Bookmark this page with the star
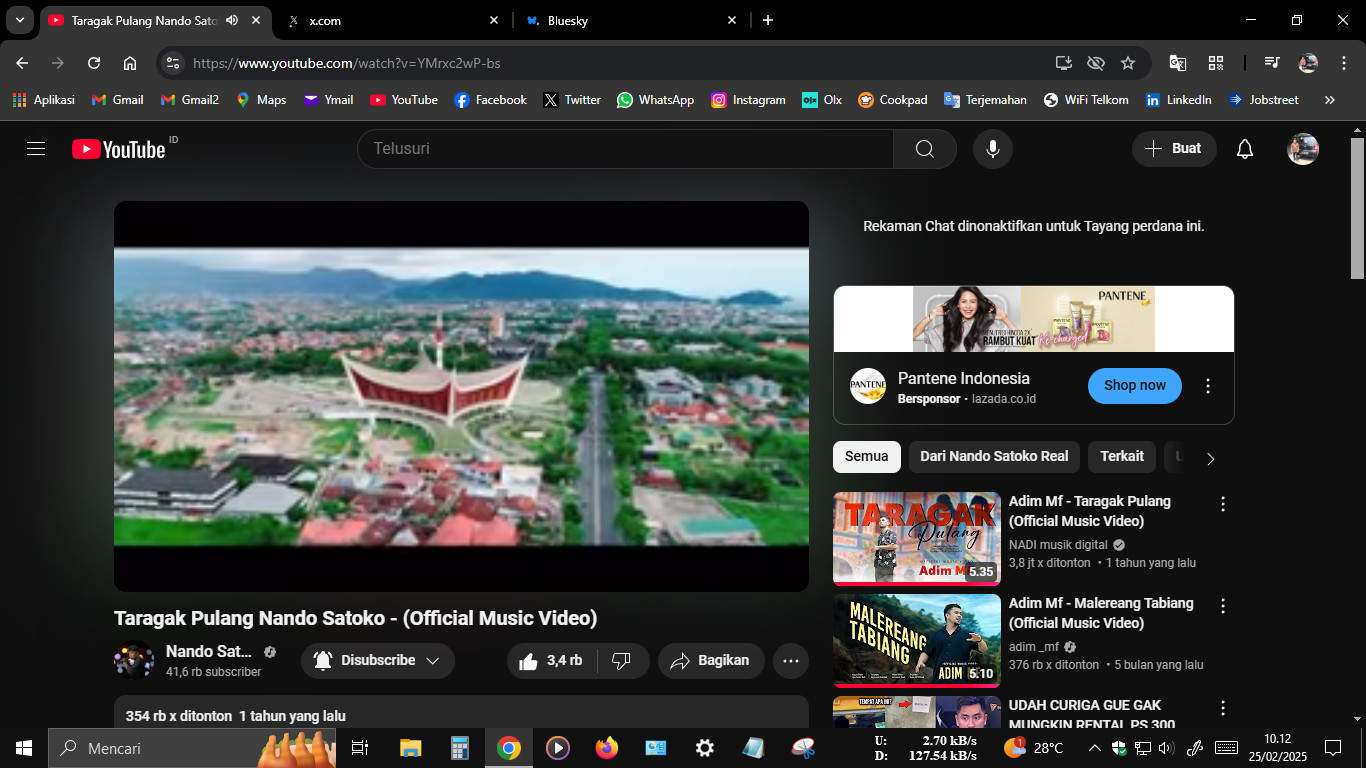The width and height of the screenshot is (1366, 768). tap(1128, 63)
